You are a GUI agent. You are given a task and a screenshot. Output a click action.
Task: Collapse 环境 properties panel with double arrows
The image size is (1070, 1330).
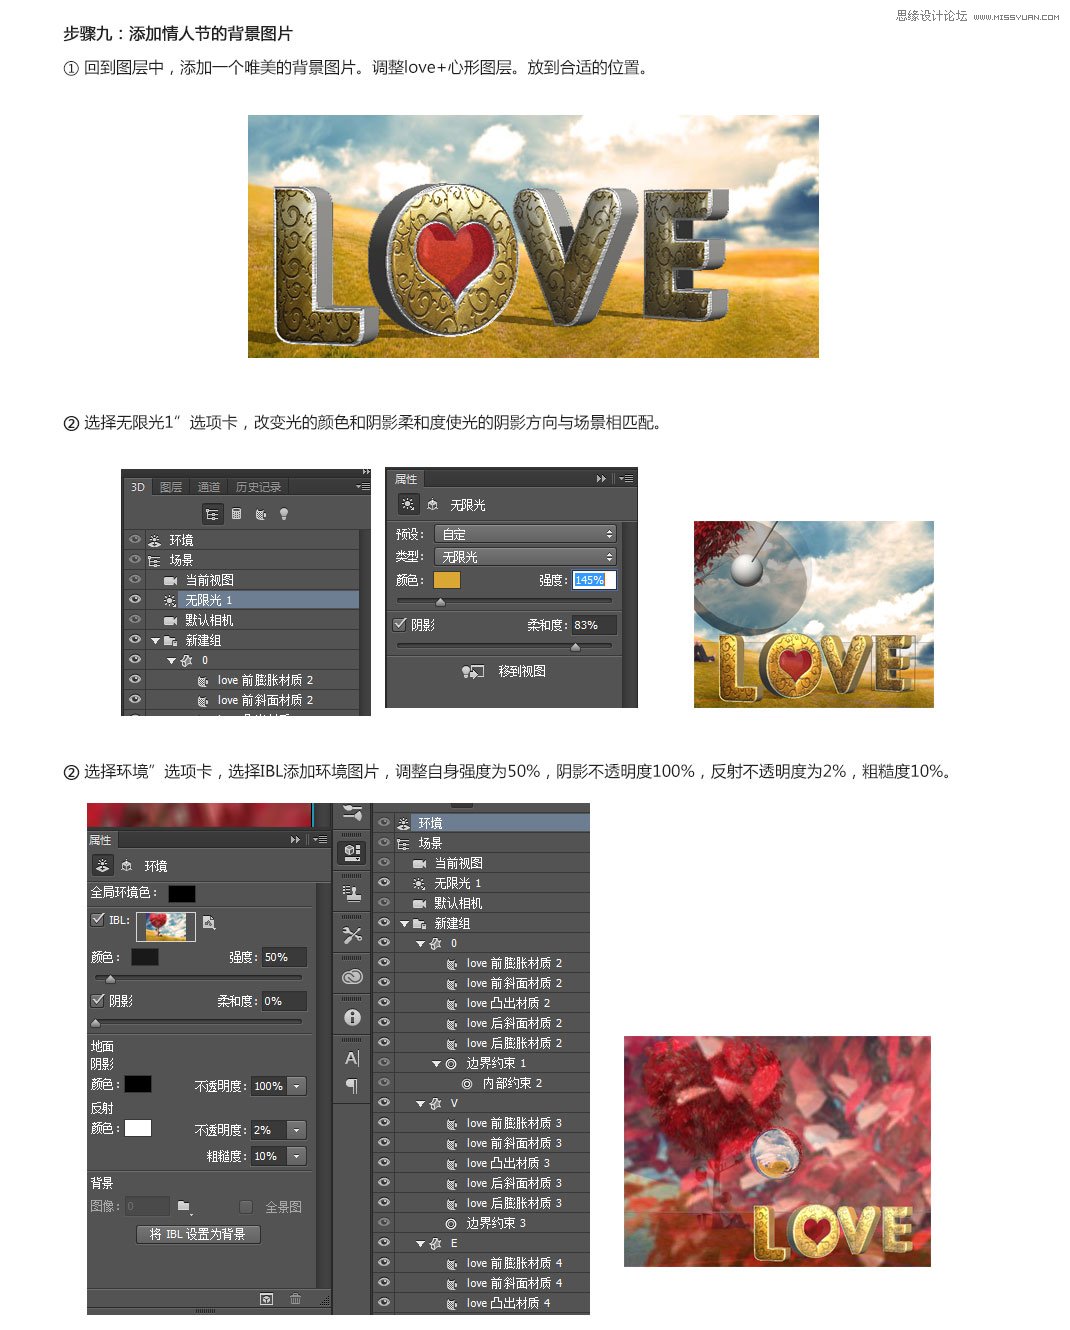295,840
